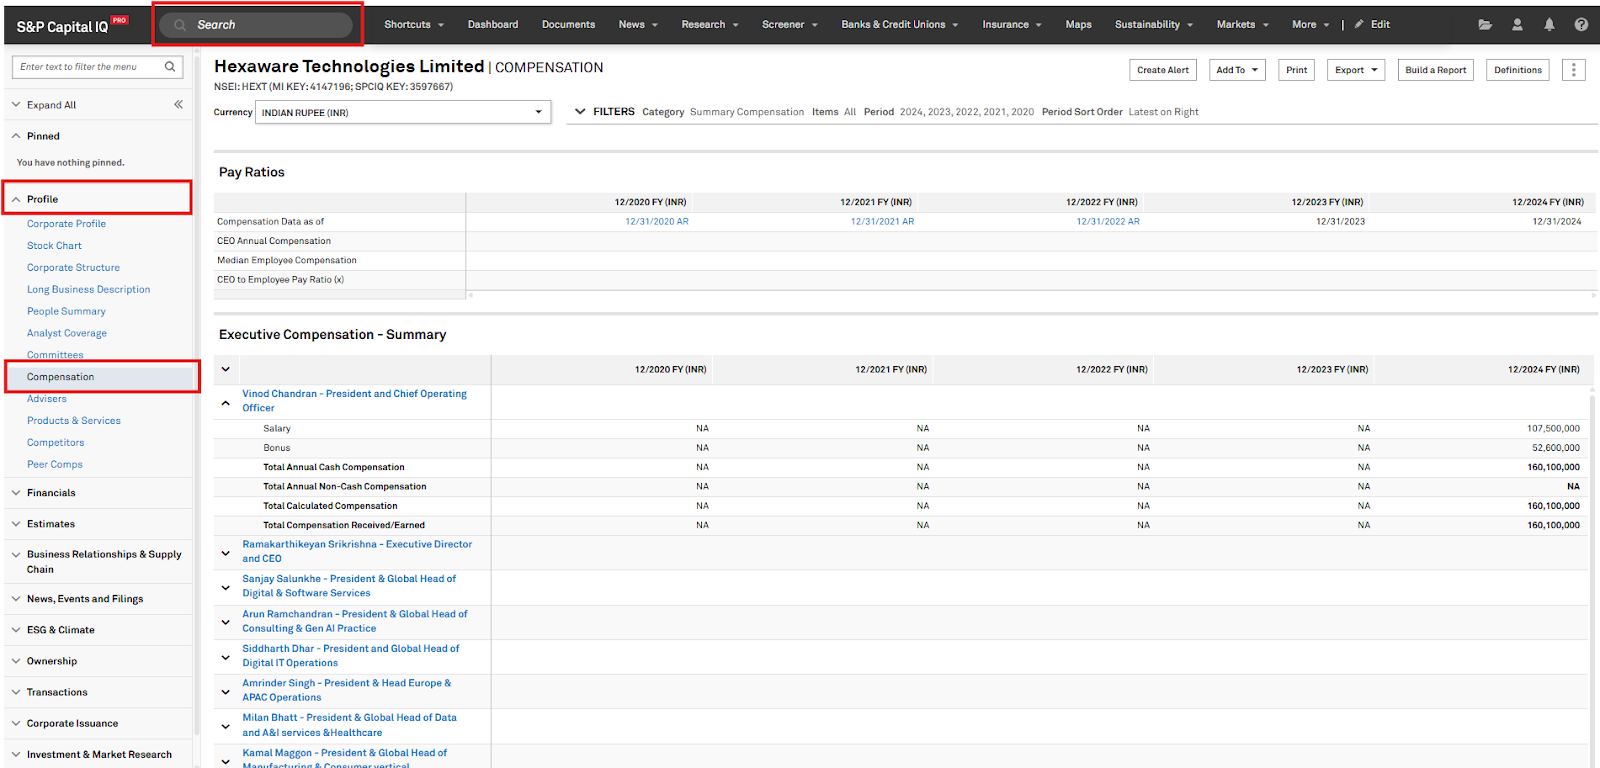Open the notifications bell icon
The image size is (1600, 768).
pos(1549,25)
